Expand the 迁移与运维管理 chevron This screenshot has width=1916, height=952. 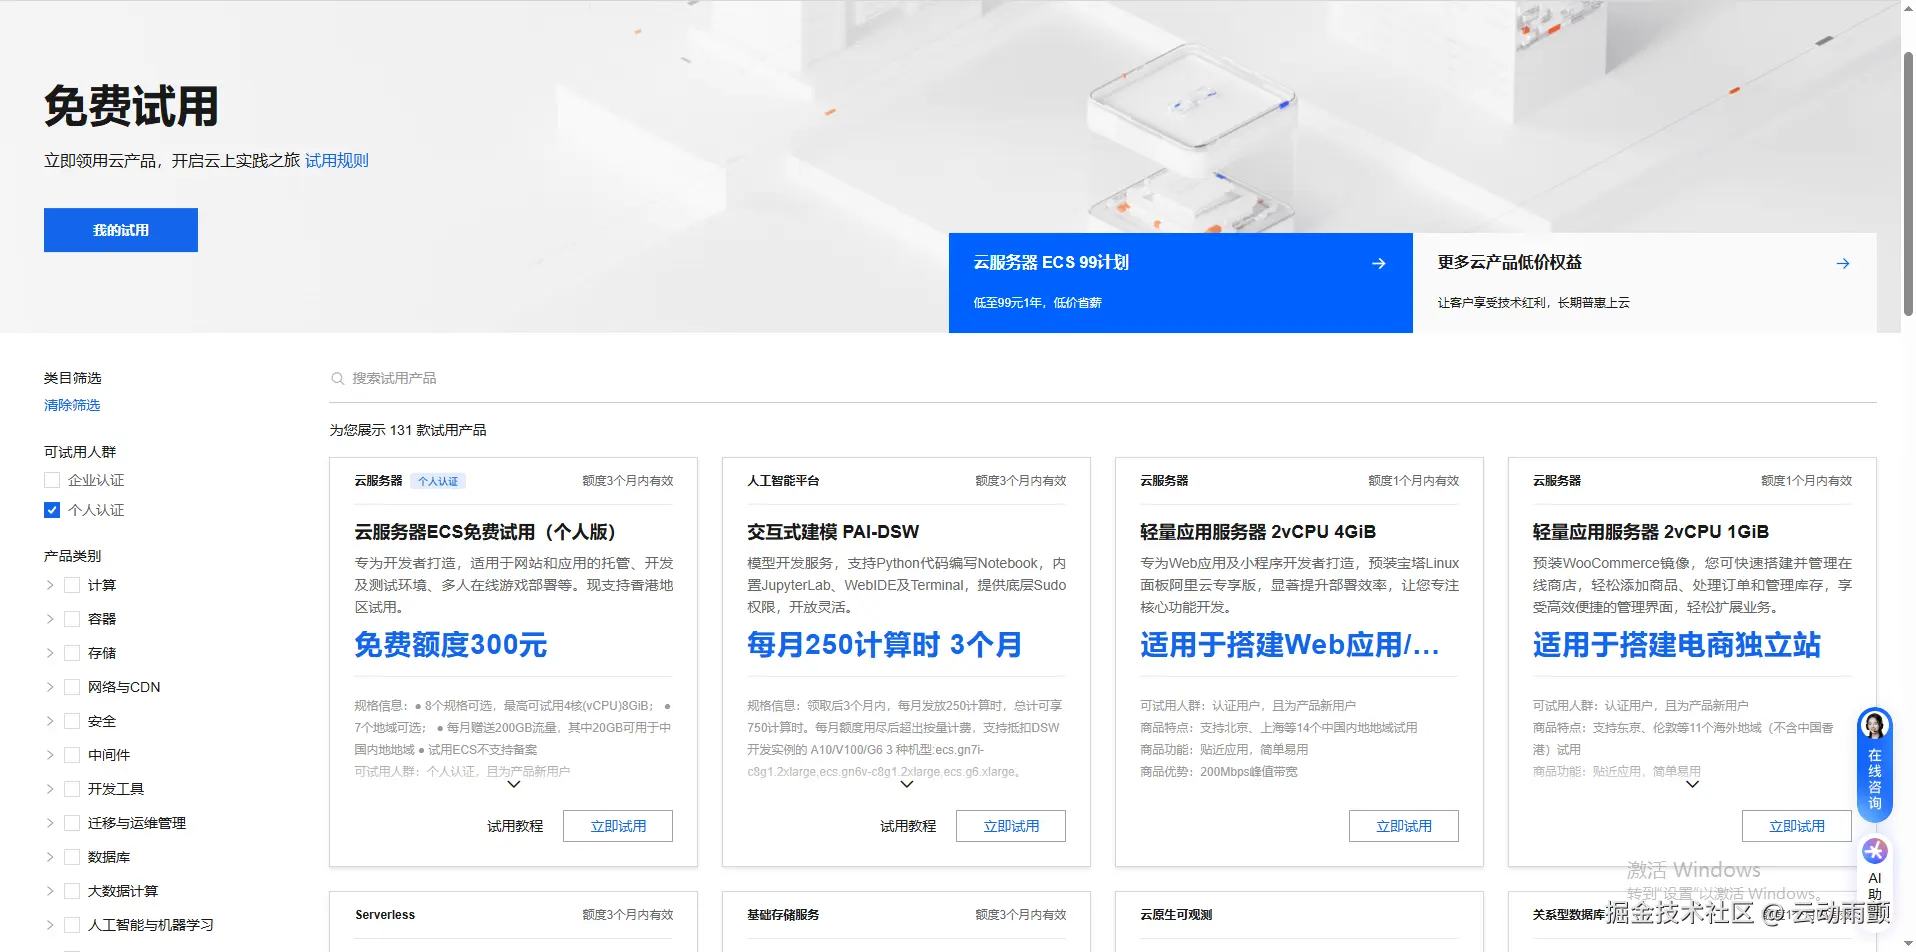[50, 823]
